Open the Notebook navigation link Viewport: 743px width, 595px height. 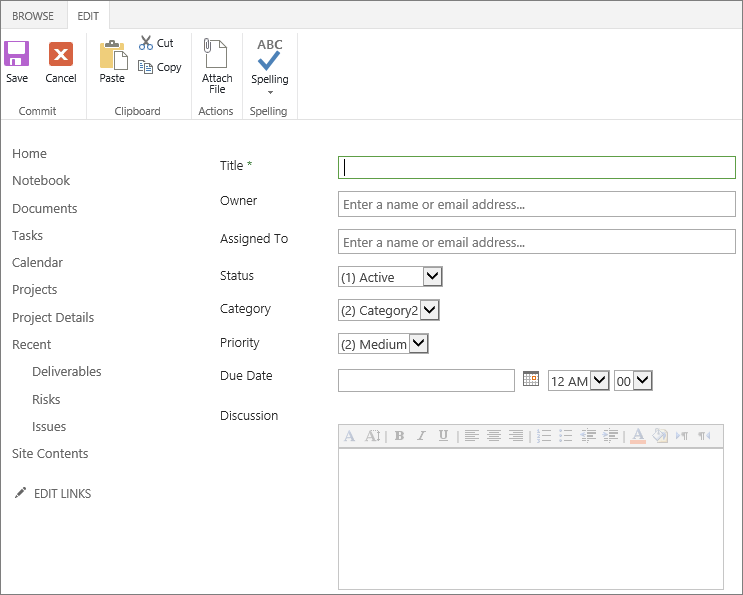[x=41, y=180]
